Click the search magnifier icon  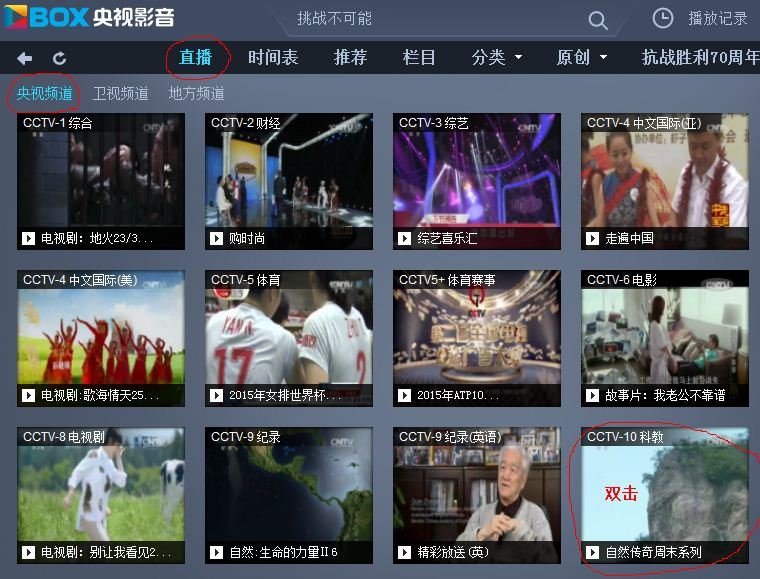click(598, 20)
